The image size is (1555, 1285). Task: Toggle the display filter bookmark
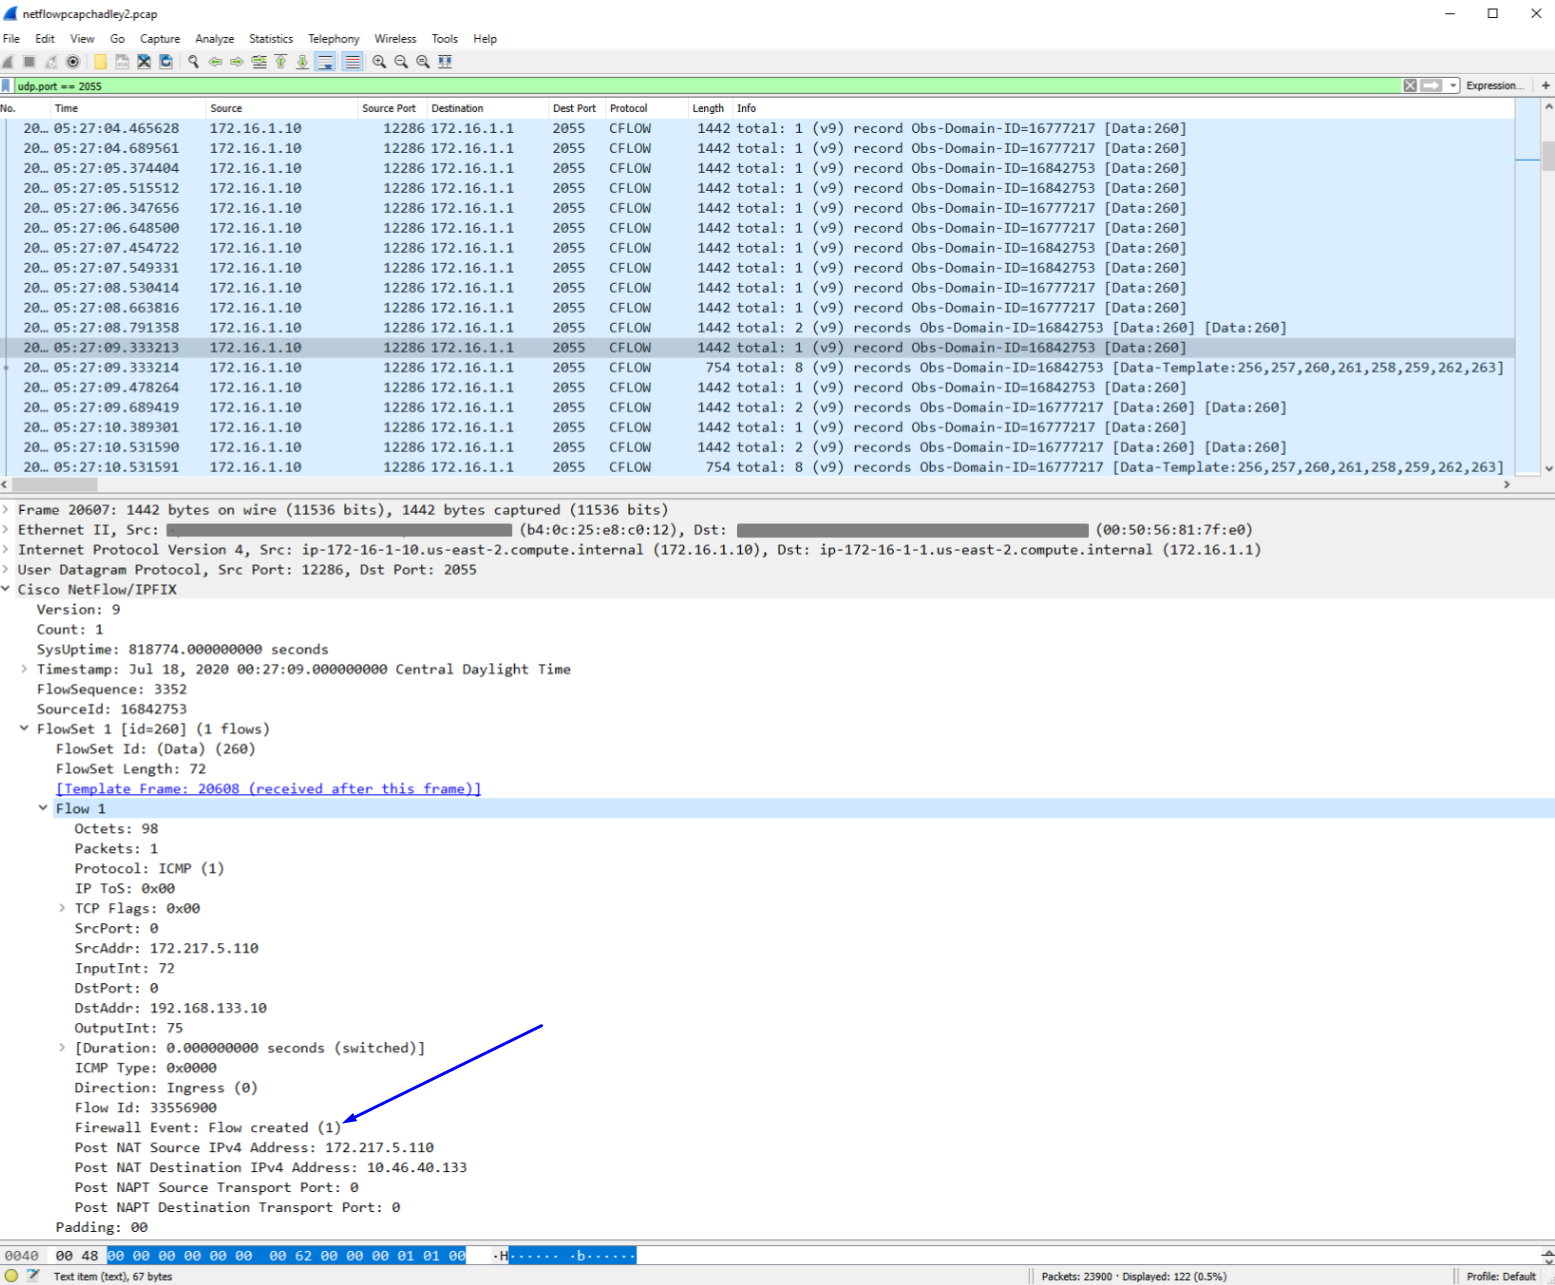click(x=7, y=85)
